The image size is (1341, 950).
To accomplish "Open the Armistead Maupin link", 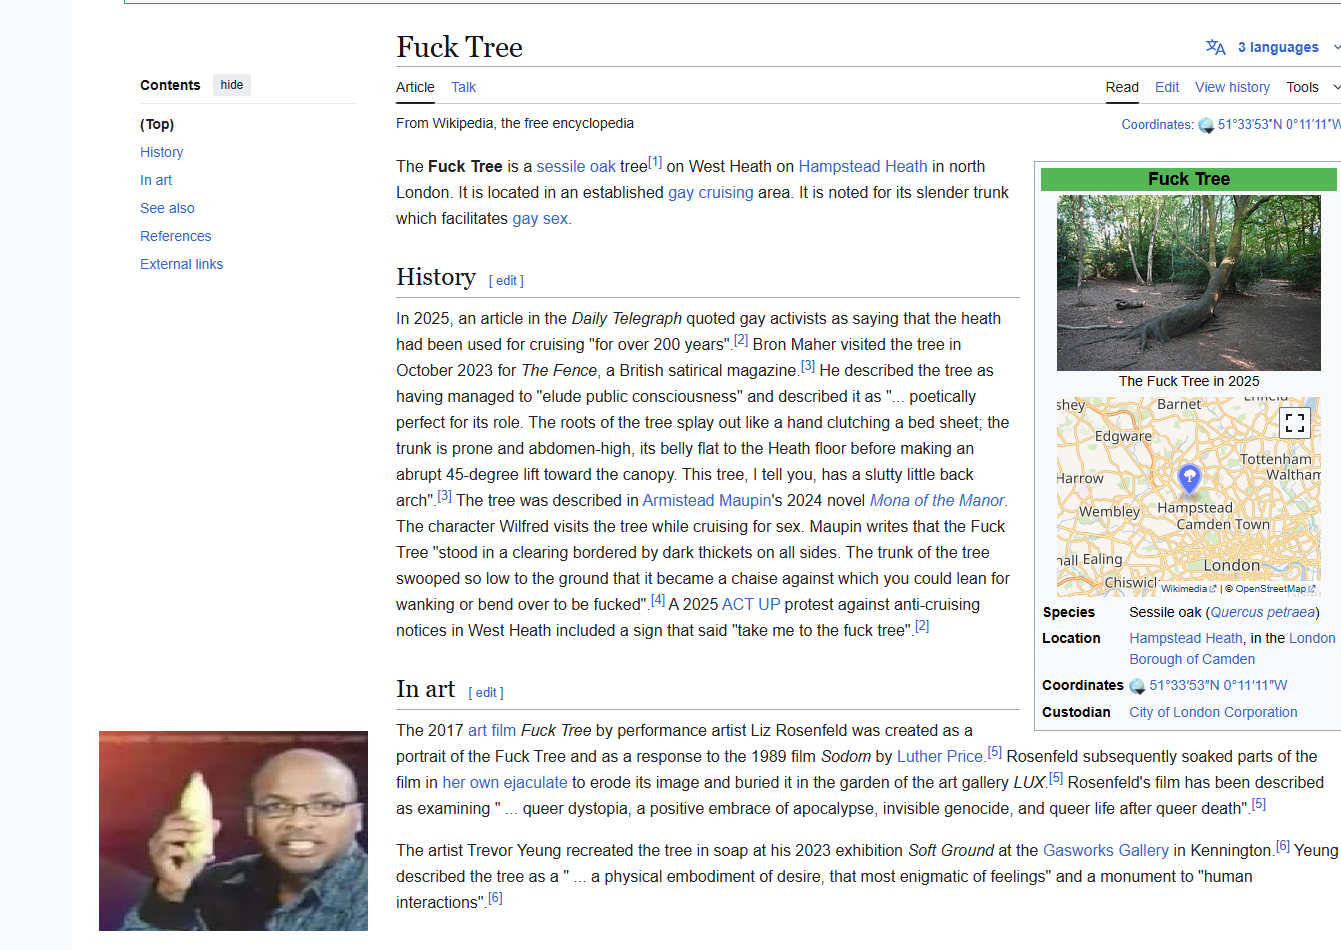I will [707, 501].
